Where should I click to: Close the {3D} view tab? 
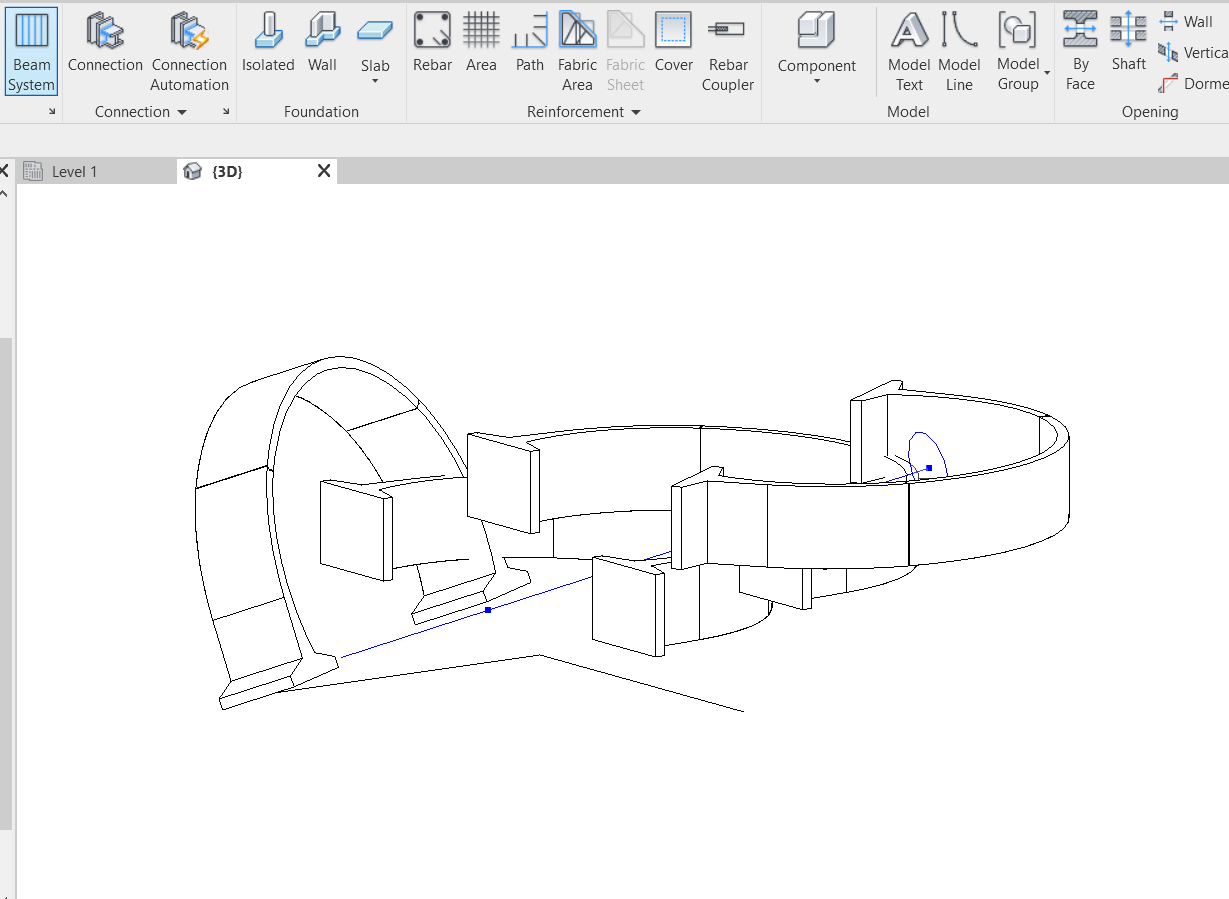pyautogui.click(x=323, y=171)
